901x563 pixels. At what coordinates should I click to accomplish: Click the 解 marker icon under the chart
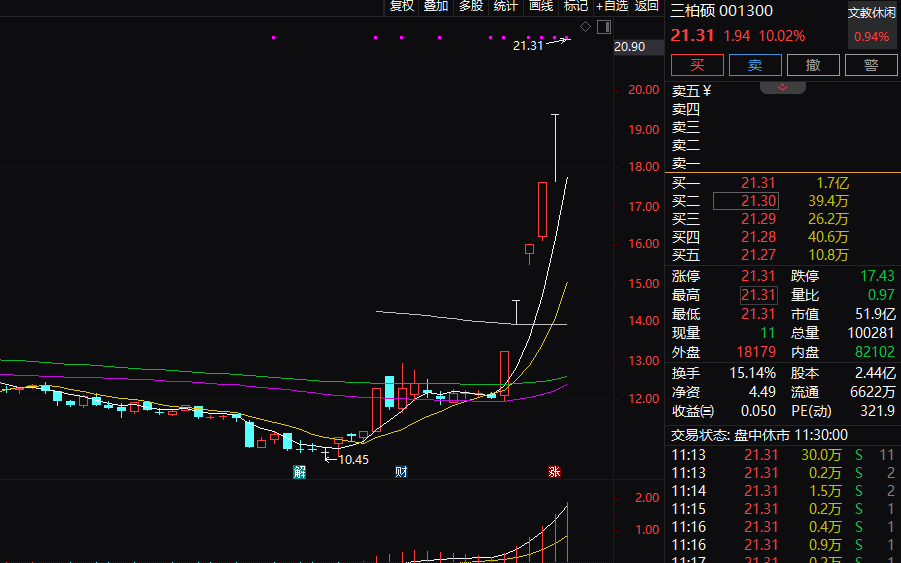299,472
